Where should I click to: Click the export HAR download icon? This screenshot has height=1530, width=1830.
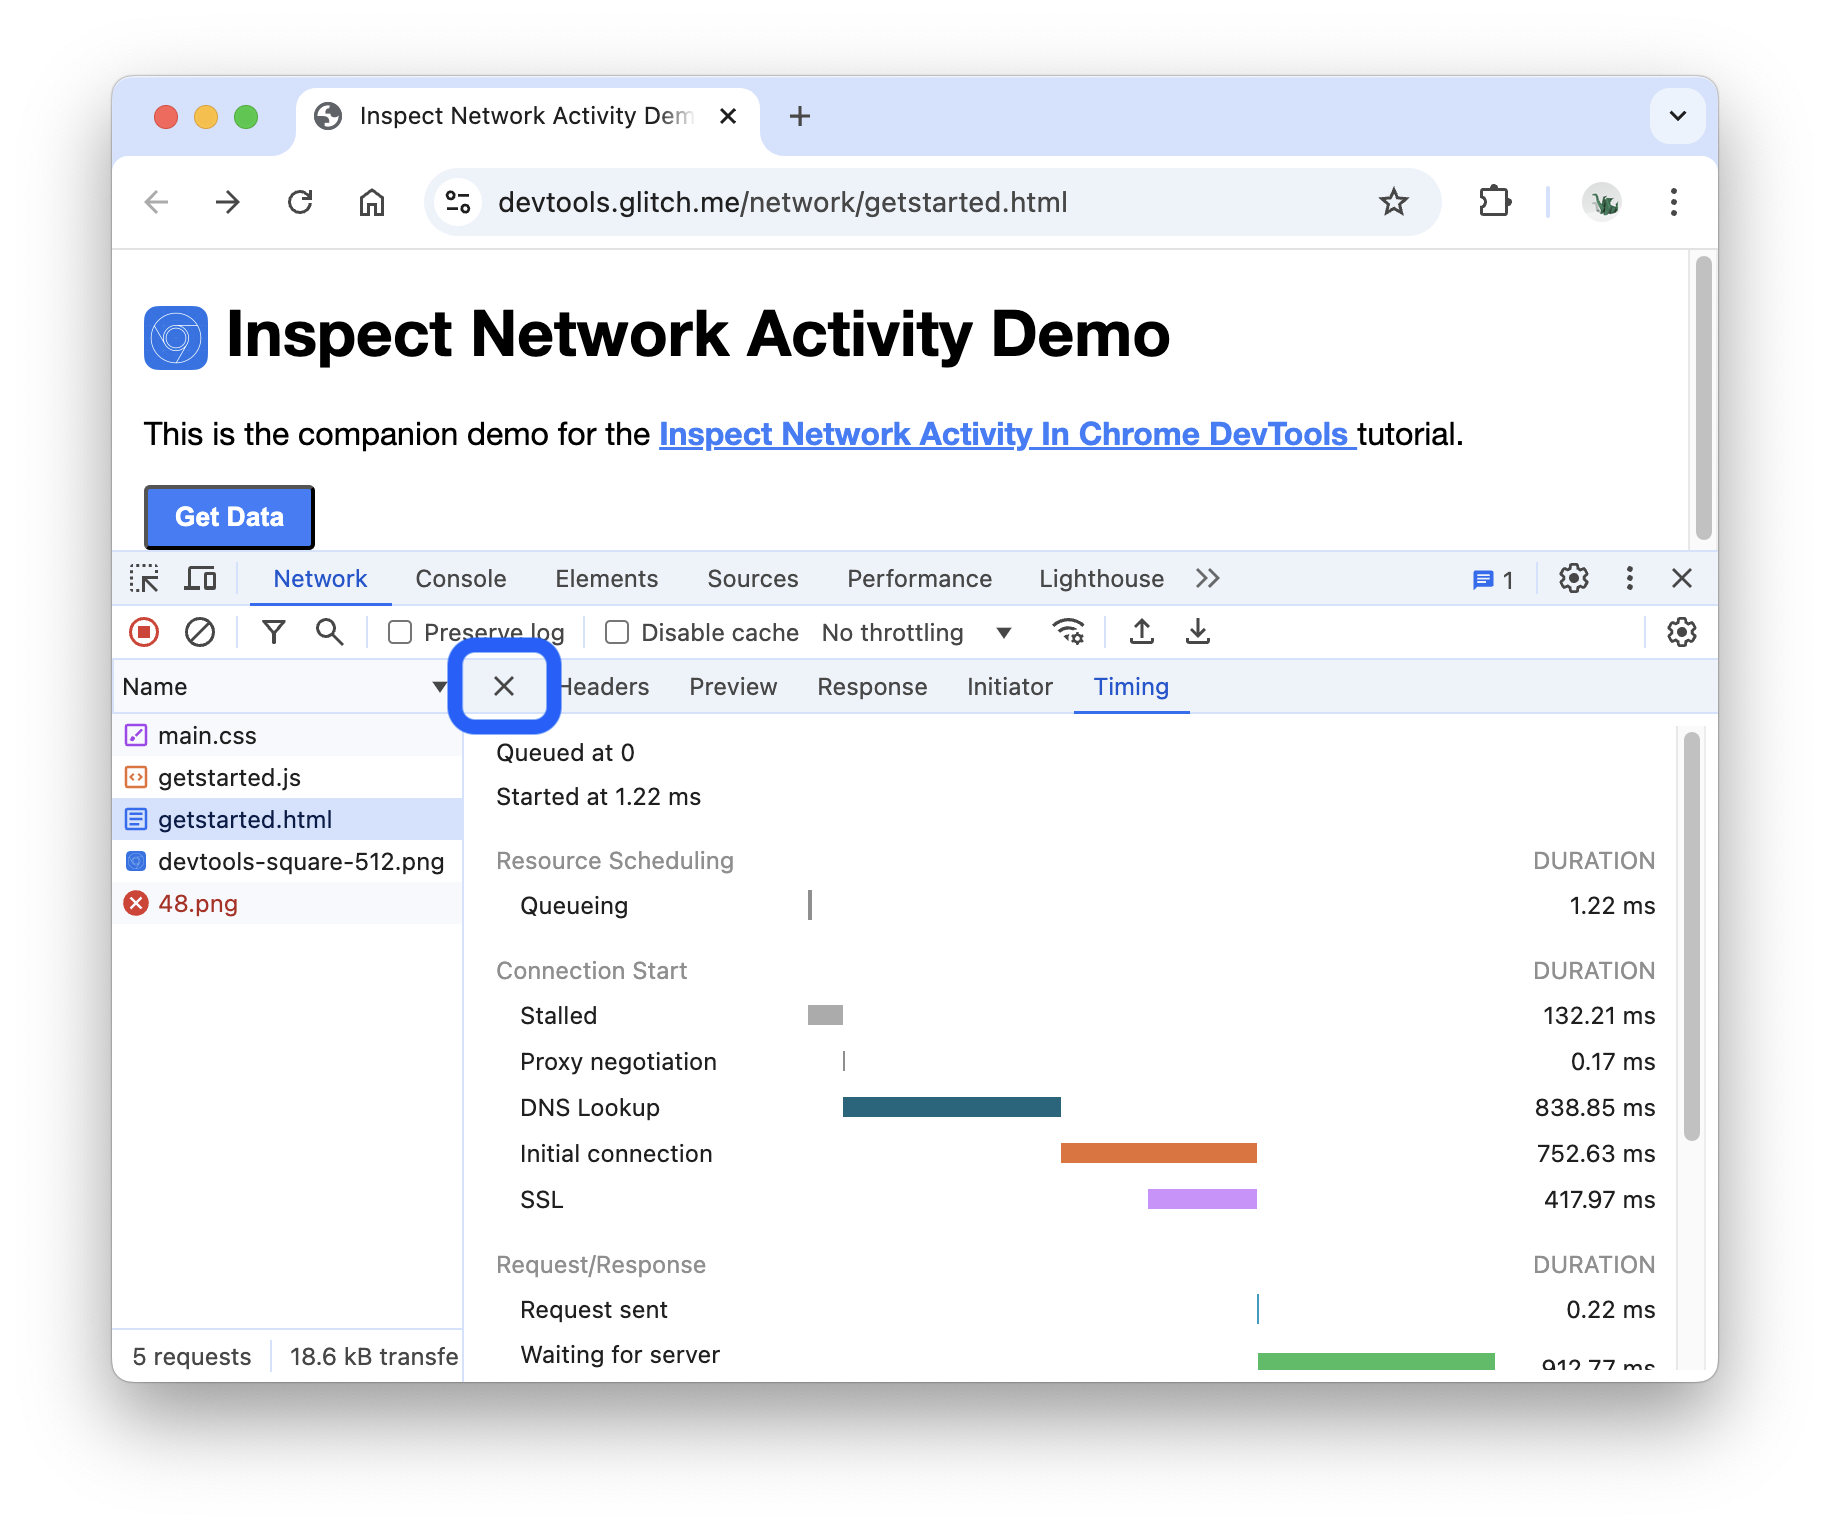1197,632
